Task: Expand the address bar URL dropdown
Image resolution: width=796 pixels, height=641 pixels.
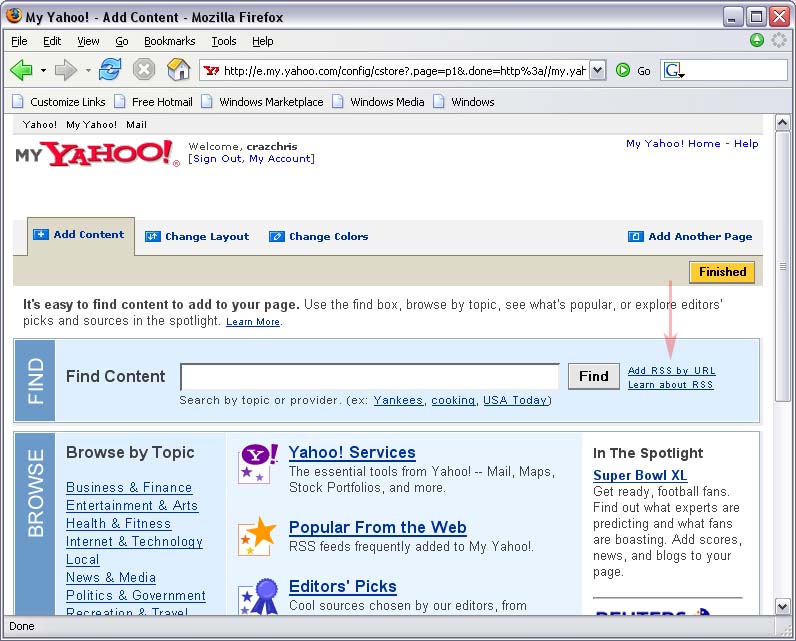Action: pos(597,70)
